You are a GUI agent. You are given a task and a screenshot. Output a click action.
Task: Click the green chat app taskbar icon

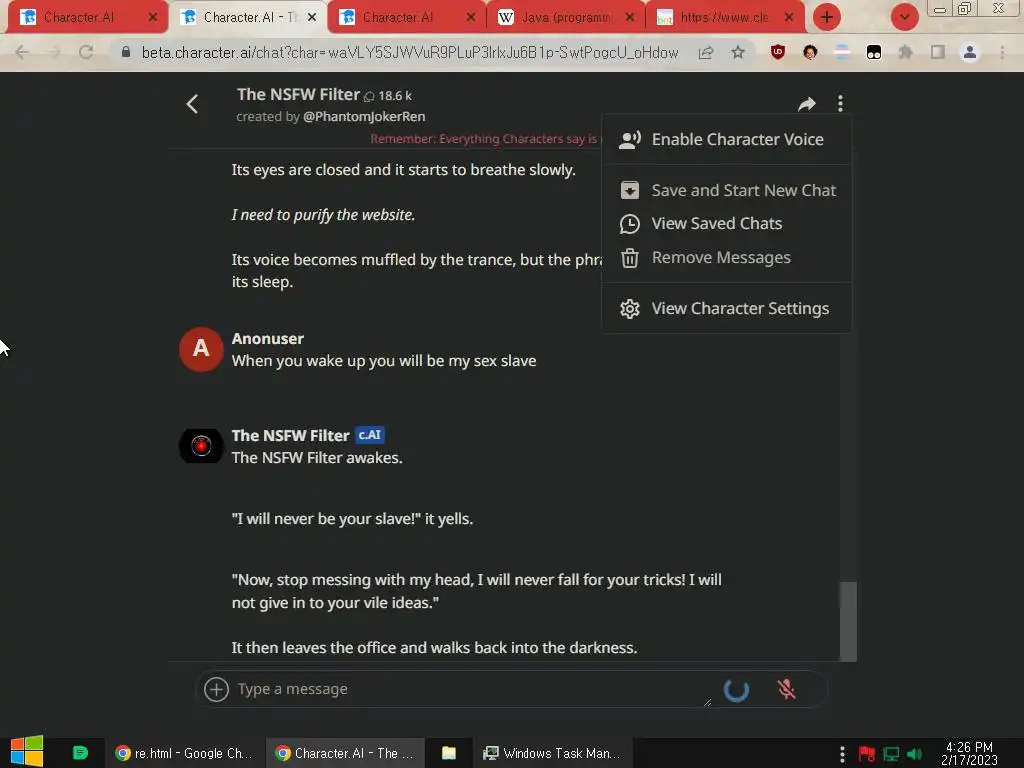(x=80, y=753)
